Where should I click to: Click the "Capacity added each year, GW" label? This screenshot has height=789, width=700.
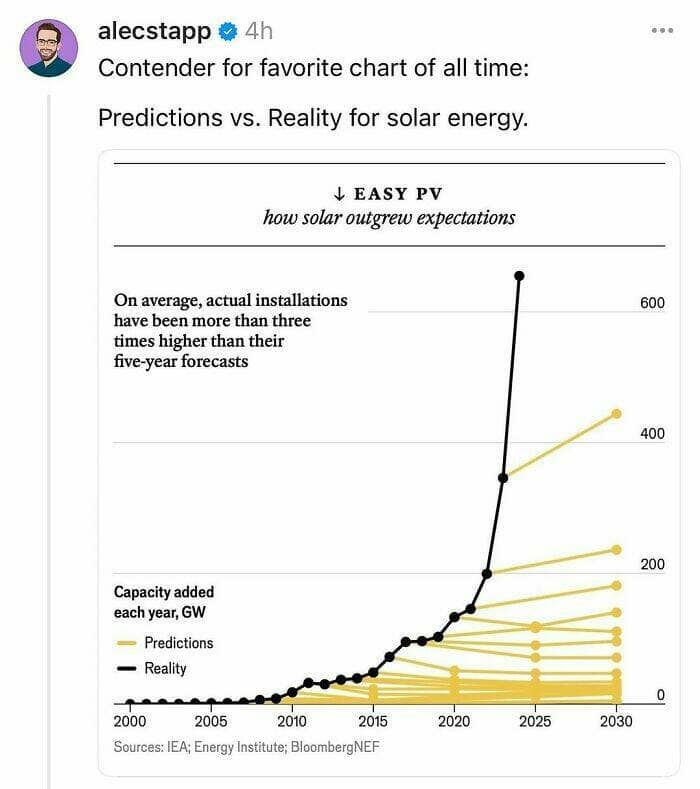(x=164, y=601)
